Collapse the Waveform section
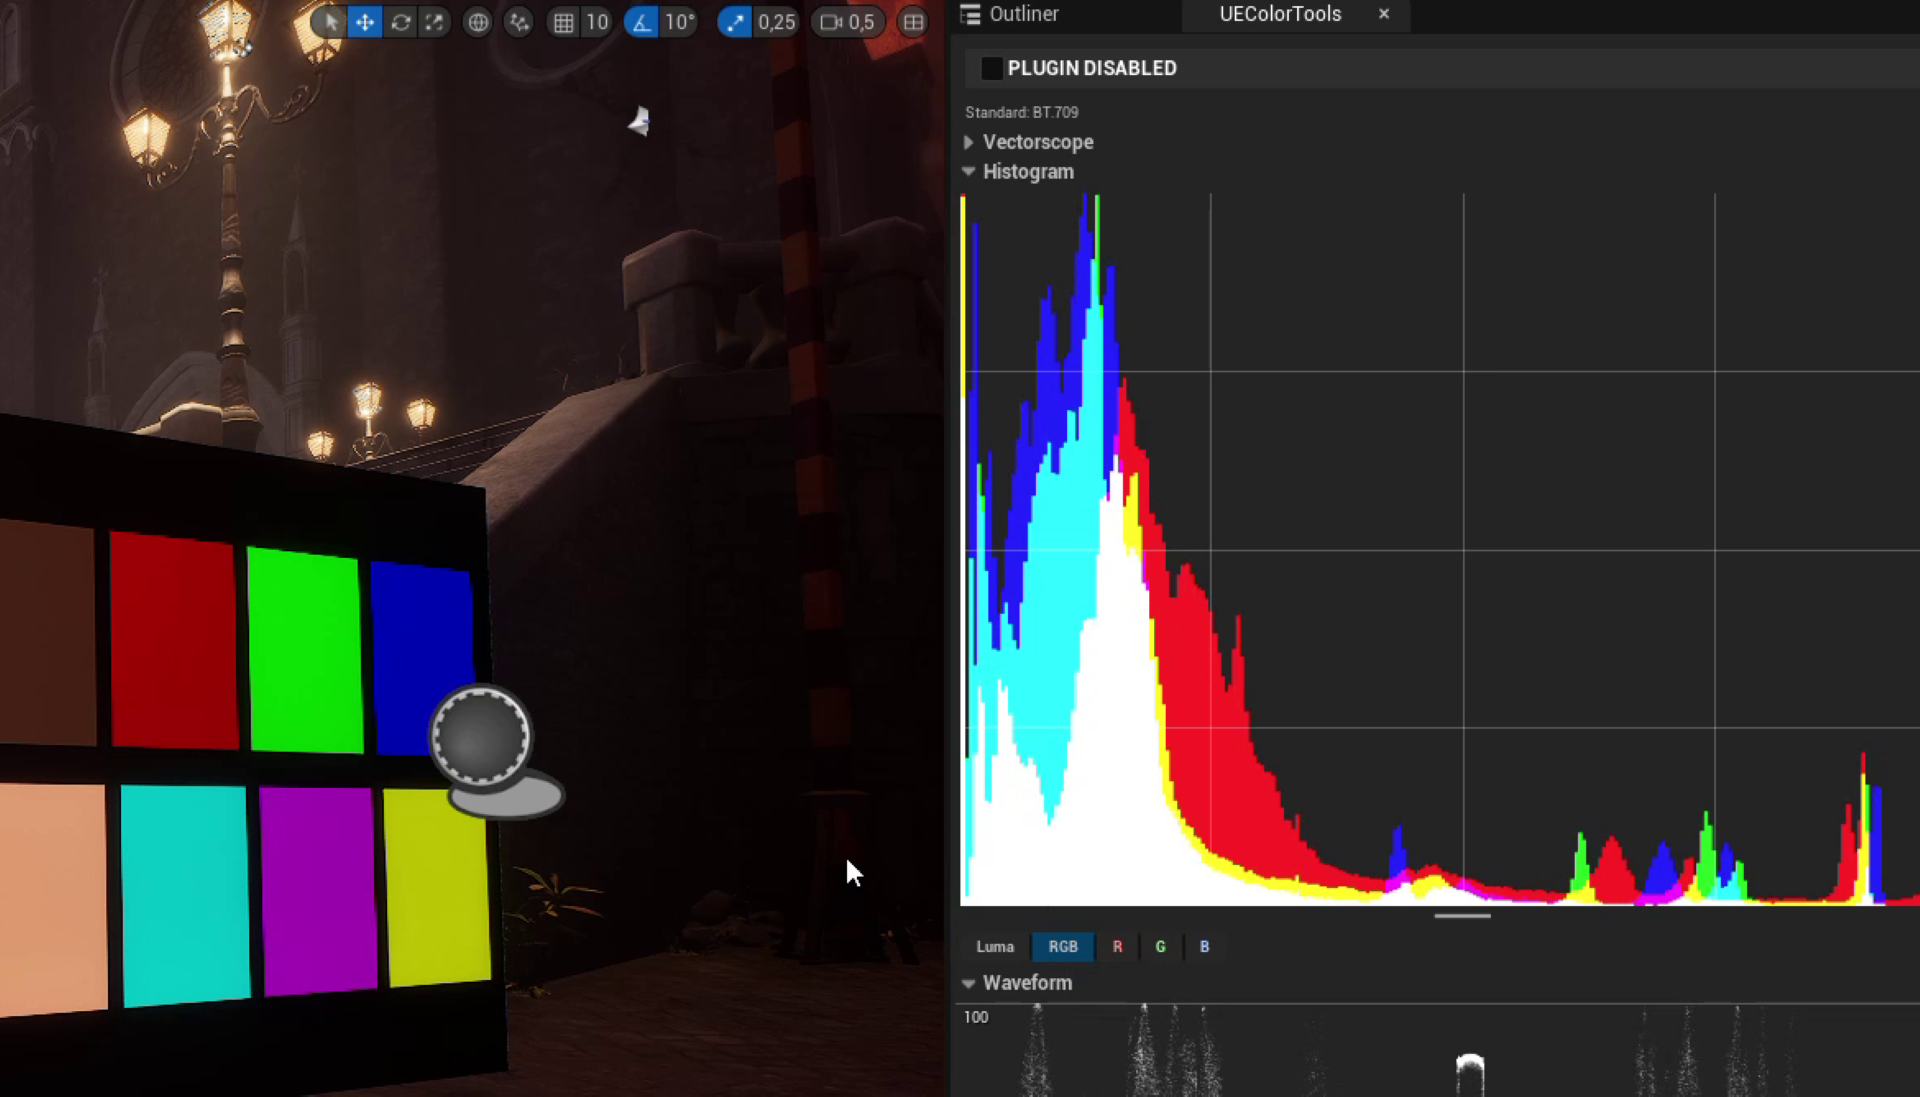This screenshot has height=1097, width=1920. point(968,983)
